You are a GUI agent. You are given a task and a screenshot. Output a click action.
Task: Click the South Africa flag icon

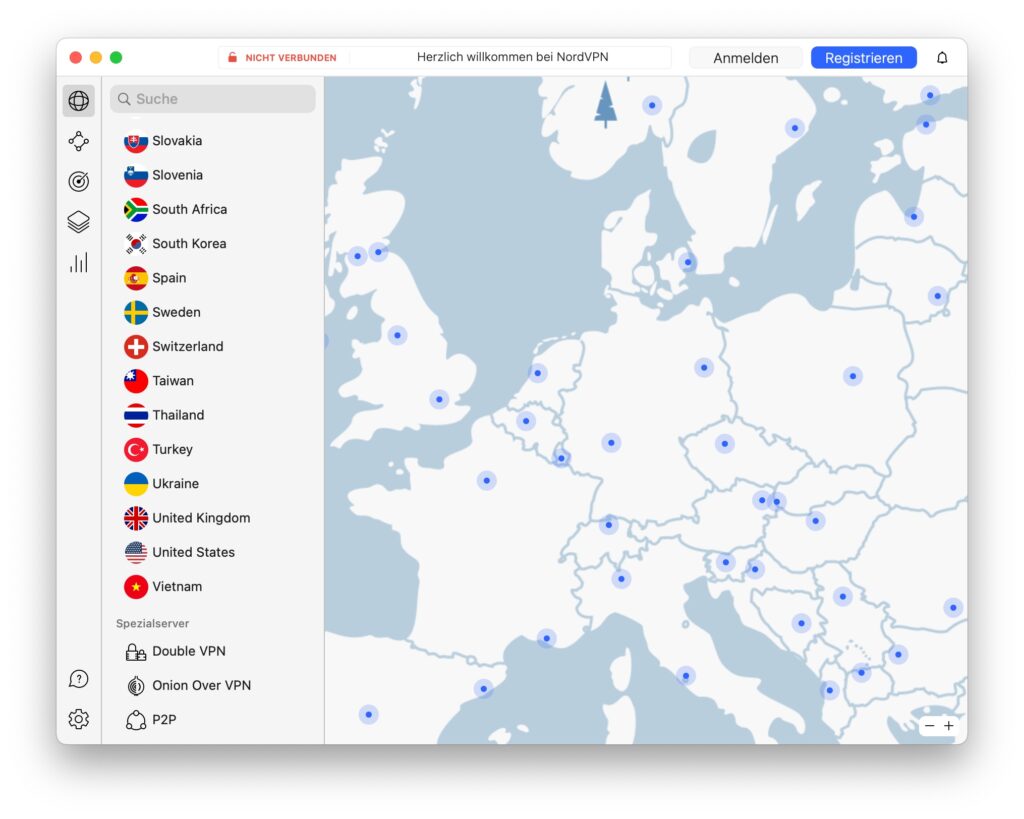tap(136, 210)
